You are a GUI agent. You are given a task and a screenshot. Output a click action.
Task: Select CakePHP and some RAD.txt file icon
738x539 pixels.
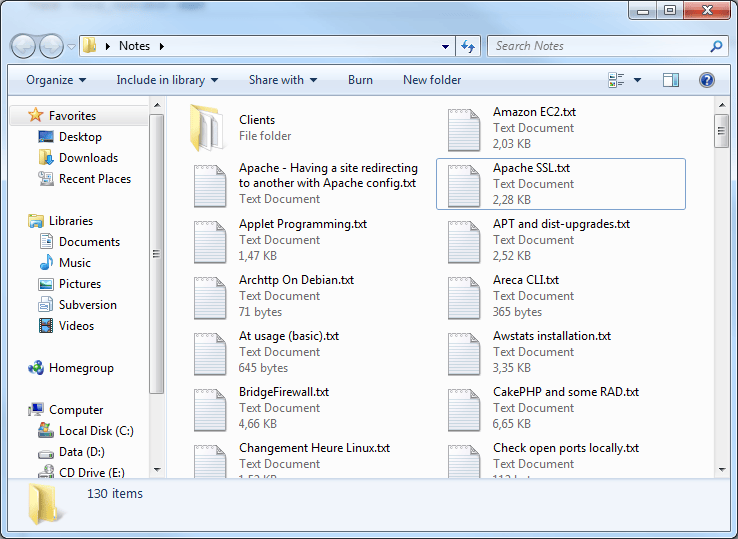coord(464,410)
